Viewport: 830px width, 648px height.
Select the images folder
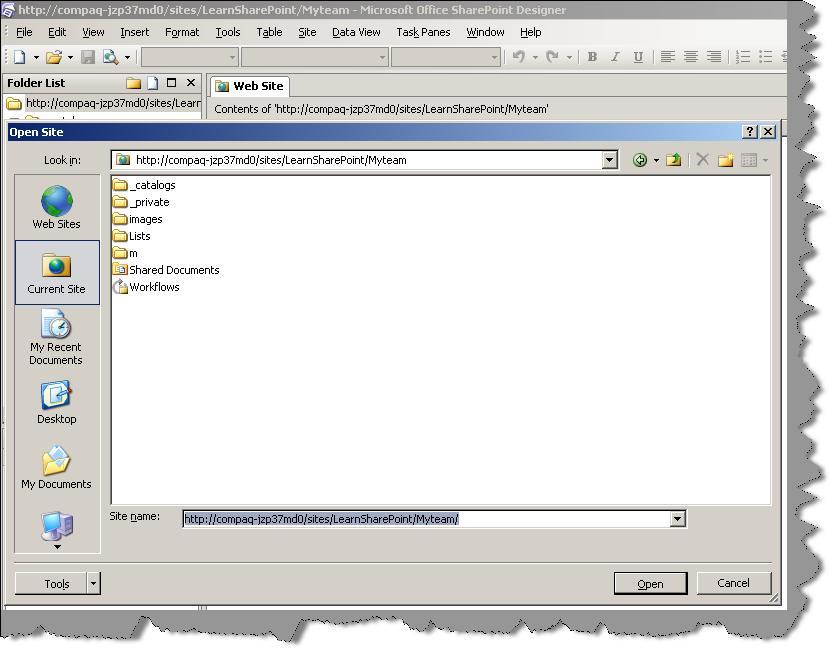click(x=138, y=219)
